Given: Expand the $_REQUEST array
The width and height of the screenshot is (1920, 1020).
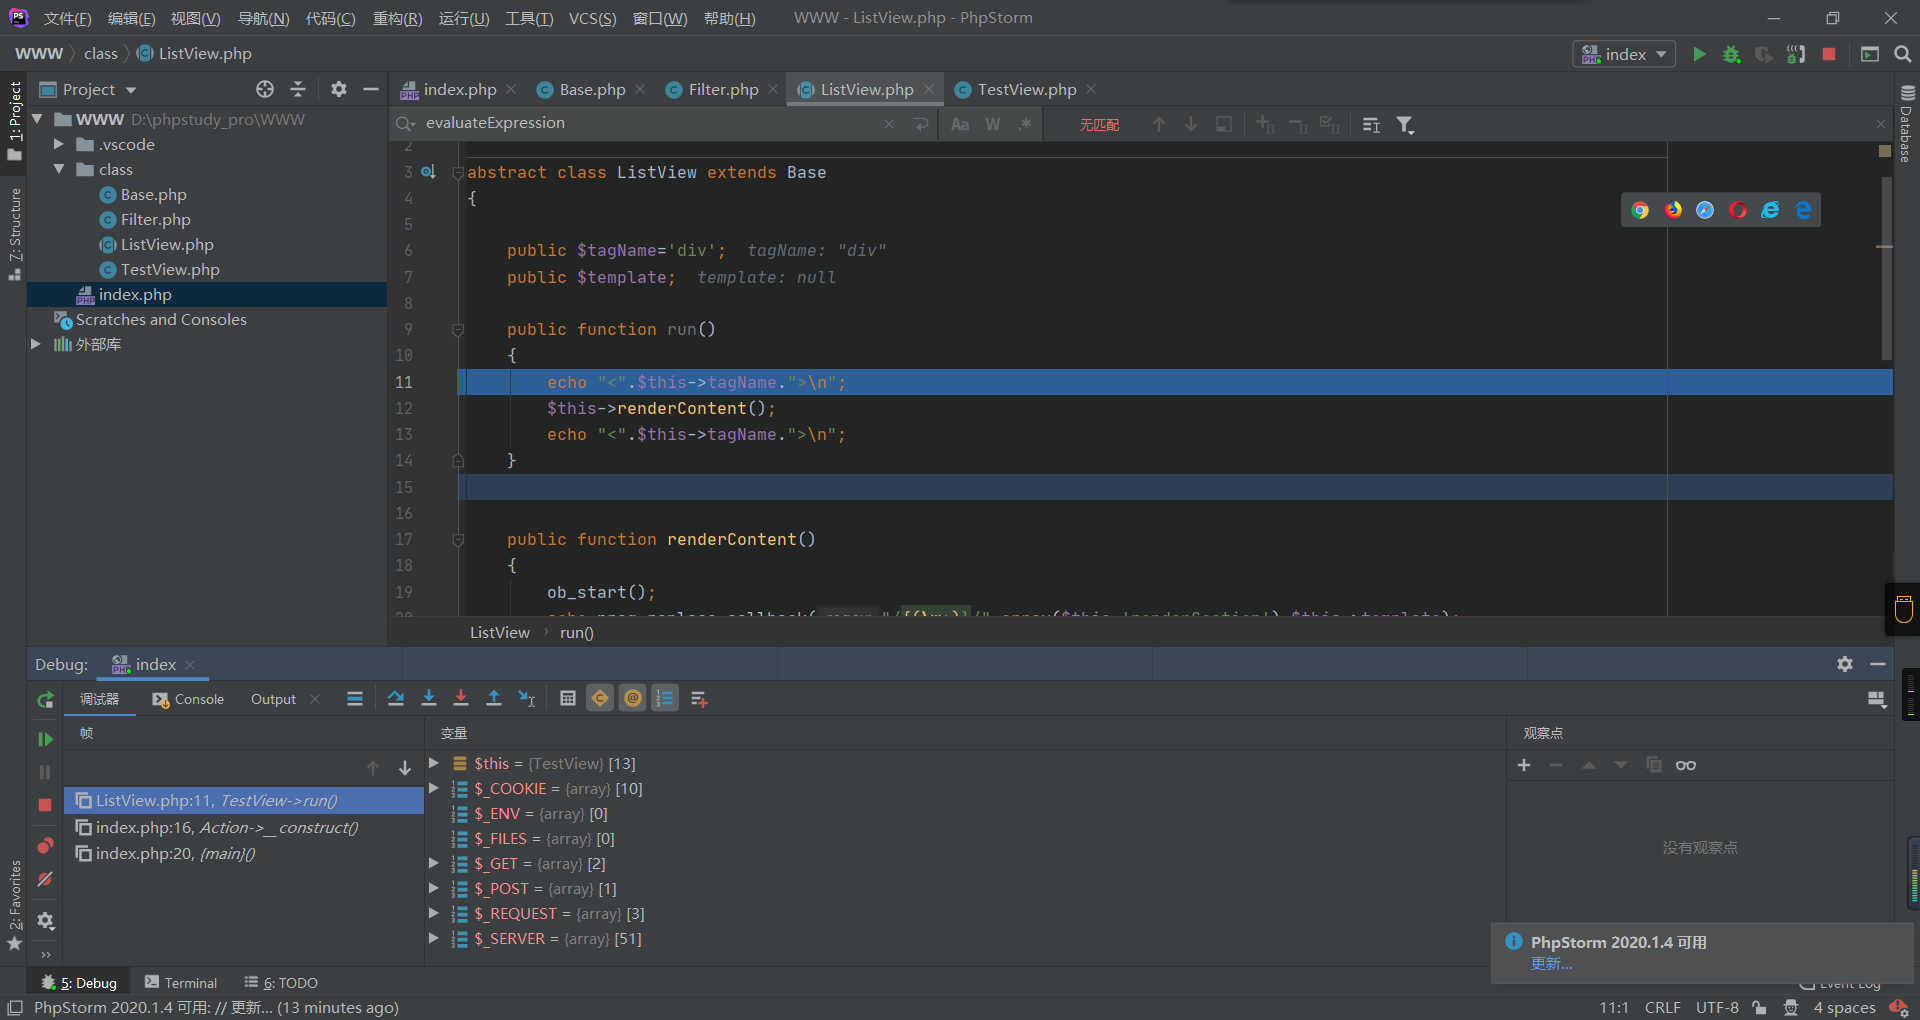Looking at the screenshot, I should 434,913.
